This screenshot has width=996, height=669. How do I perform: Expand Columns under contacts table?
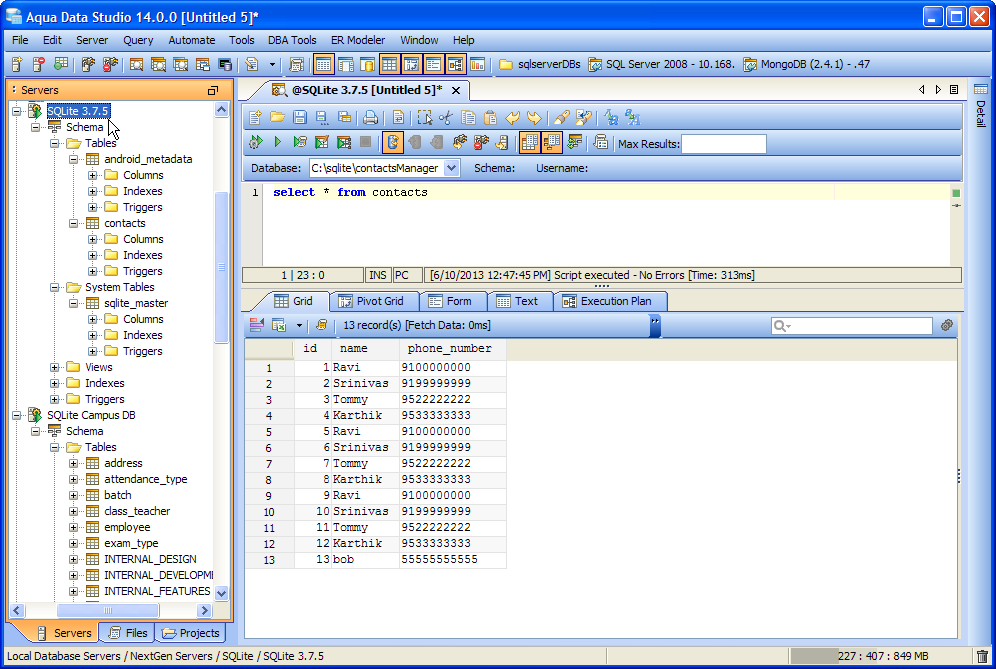click(x=93, y=240)
